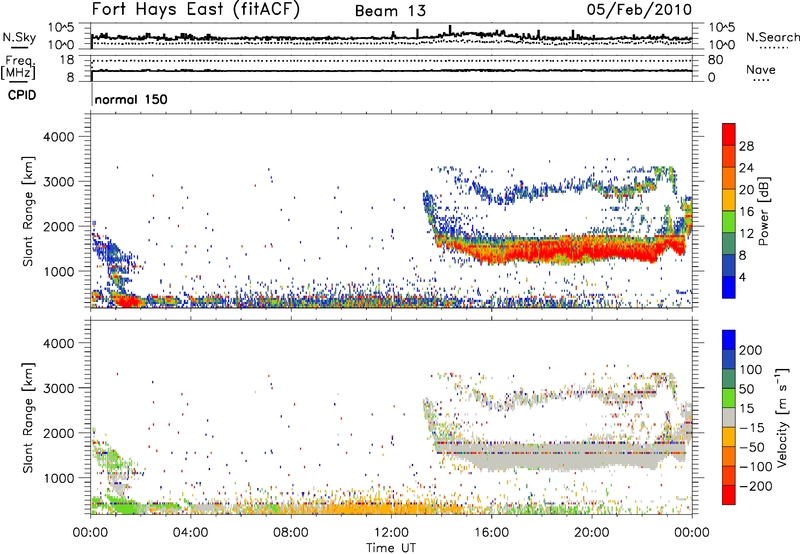Click the 'Power [dB]' colorbar title
The width and height of the screenshot is (800, 554).
click(x=764, y=211)
